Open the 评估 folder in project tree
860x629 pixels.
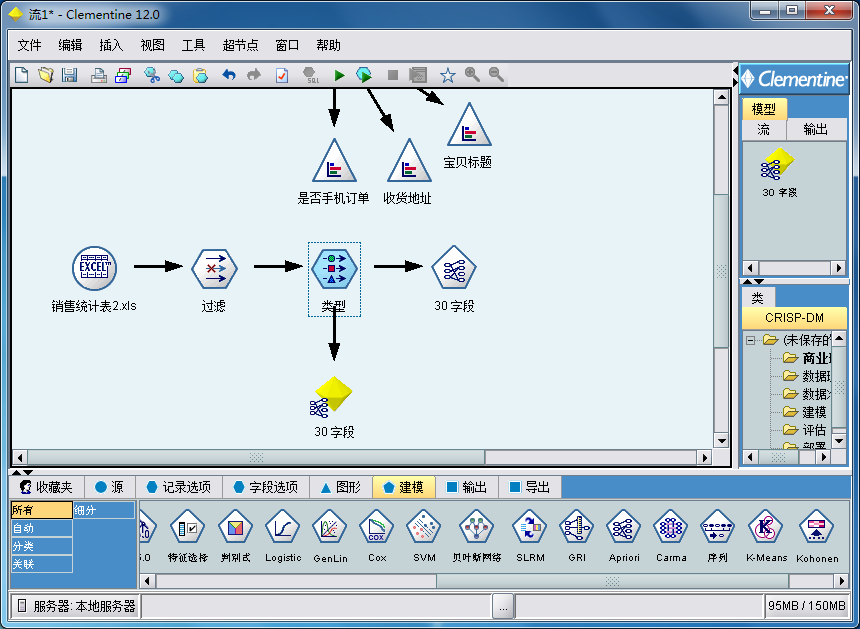[x=804, y=429]
